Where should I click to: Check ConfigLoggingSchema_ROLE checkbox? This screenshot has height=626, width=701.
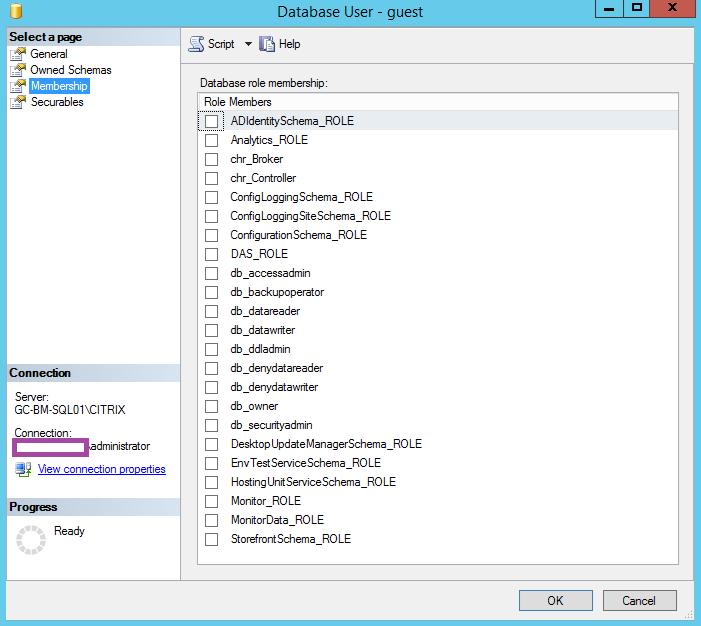click(211, 197)
